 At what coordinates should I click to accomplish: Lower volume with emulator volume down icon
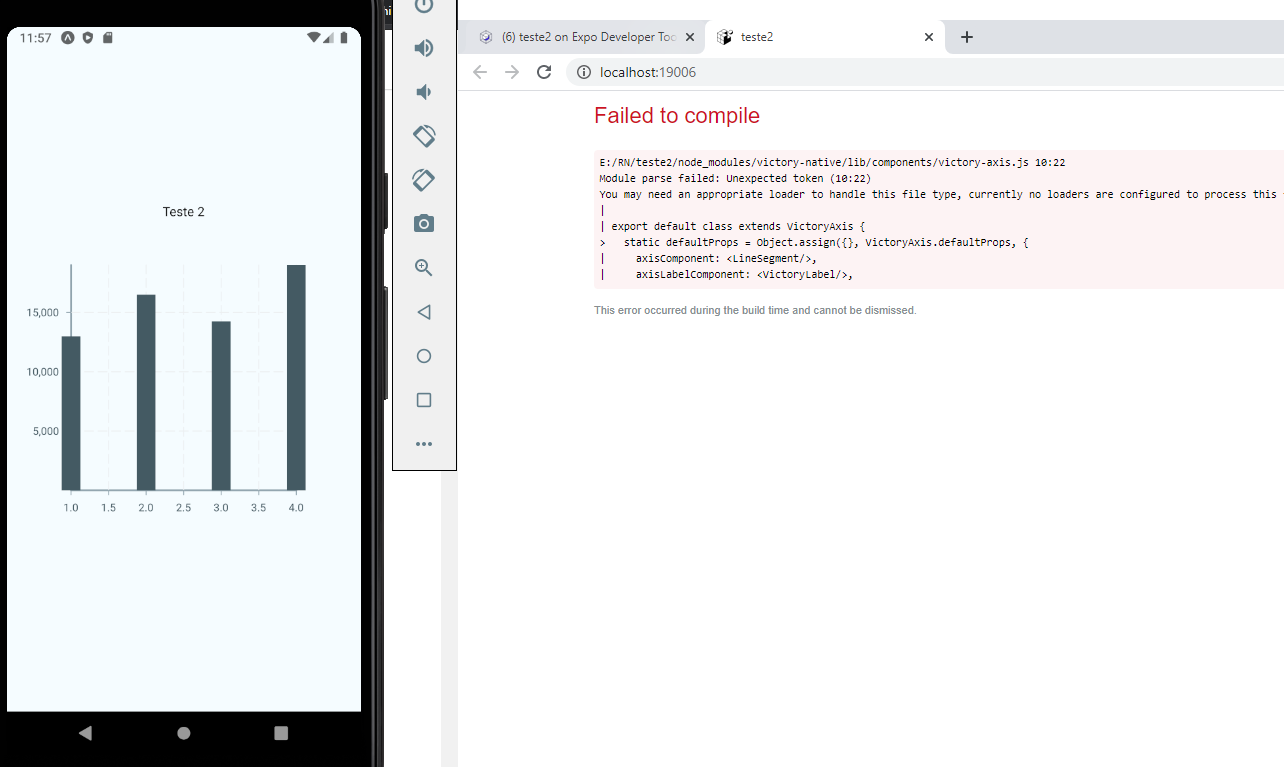click(424, 92)
